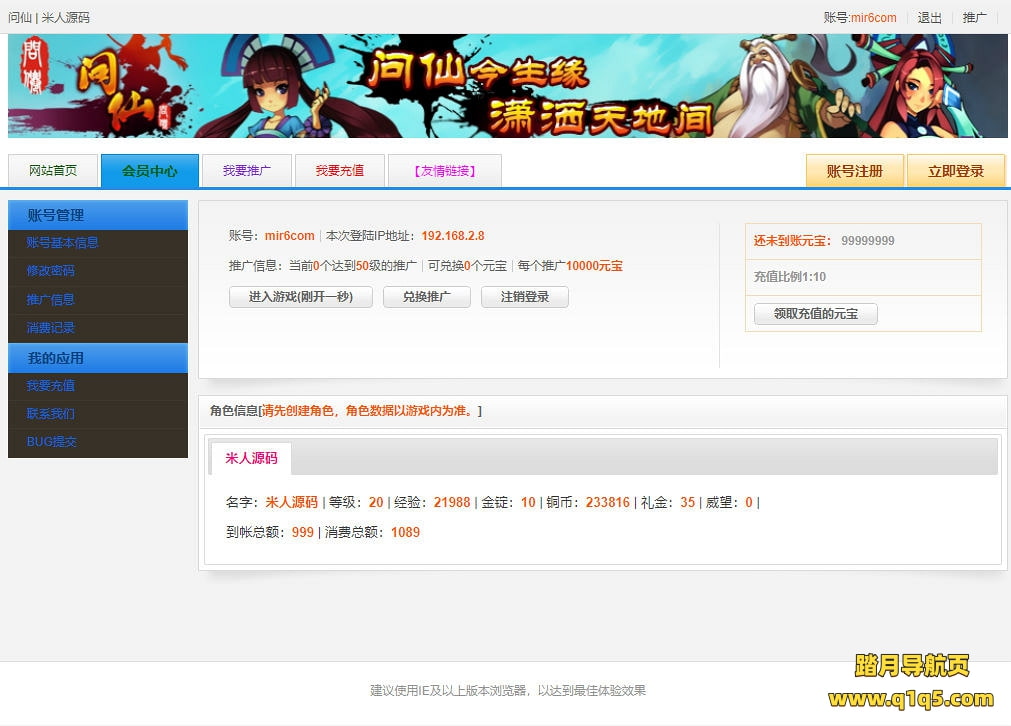Select 联系我们 in the sidebar
This screenshot has width=1011, height=726.
point(50,414)
